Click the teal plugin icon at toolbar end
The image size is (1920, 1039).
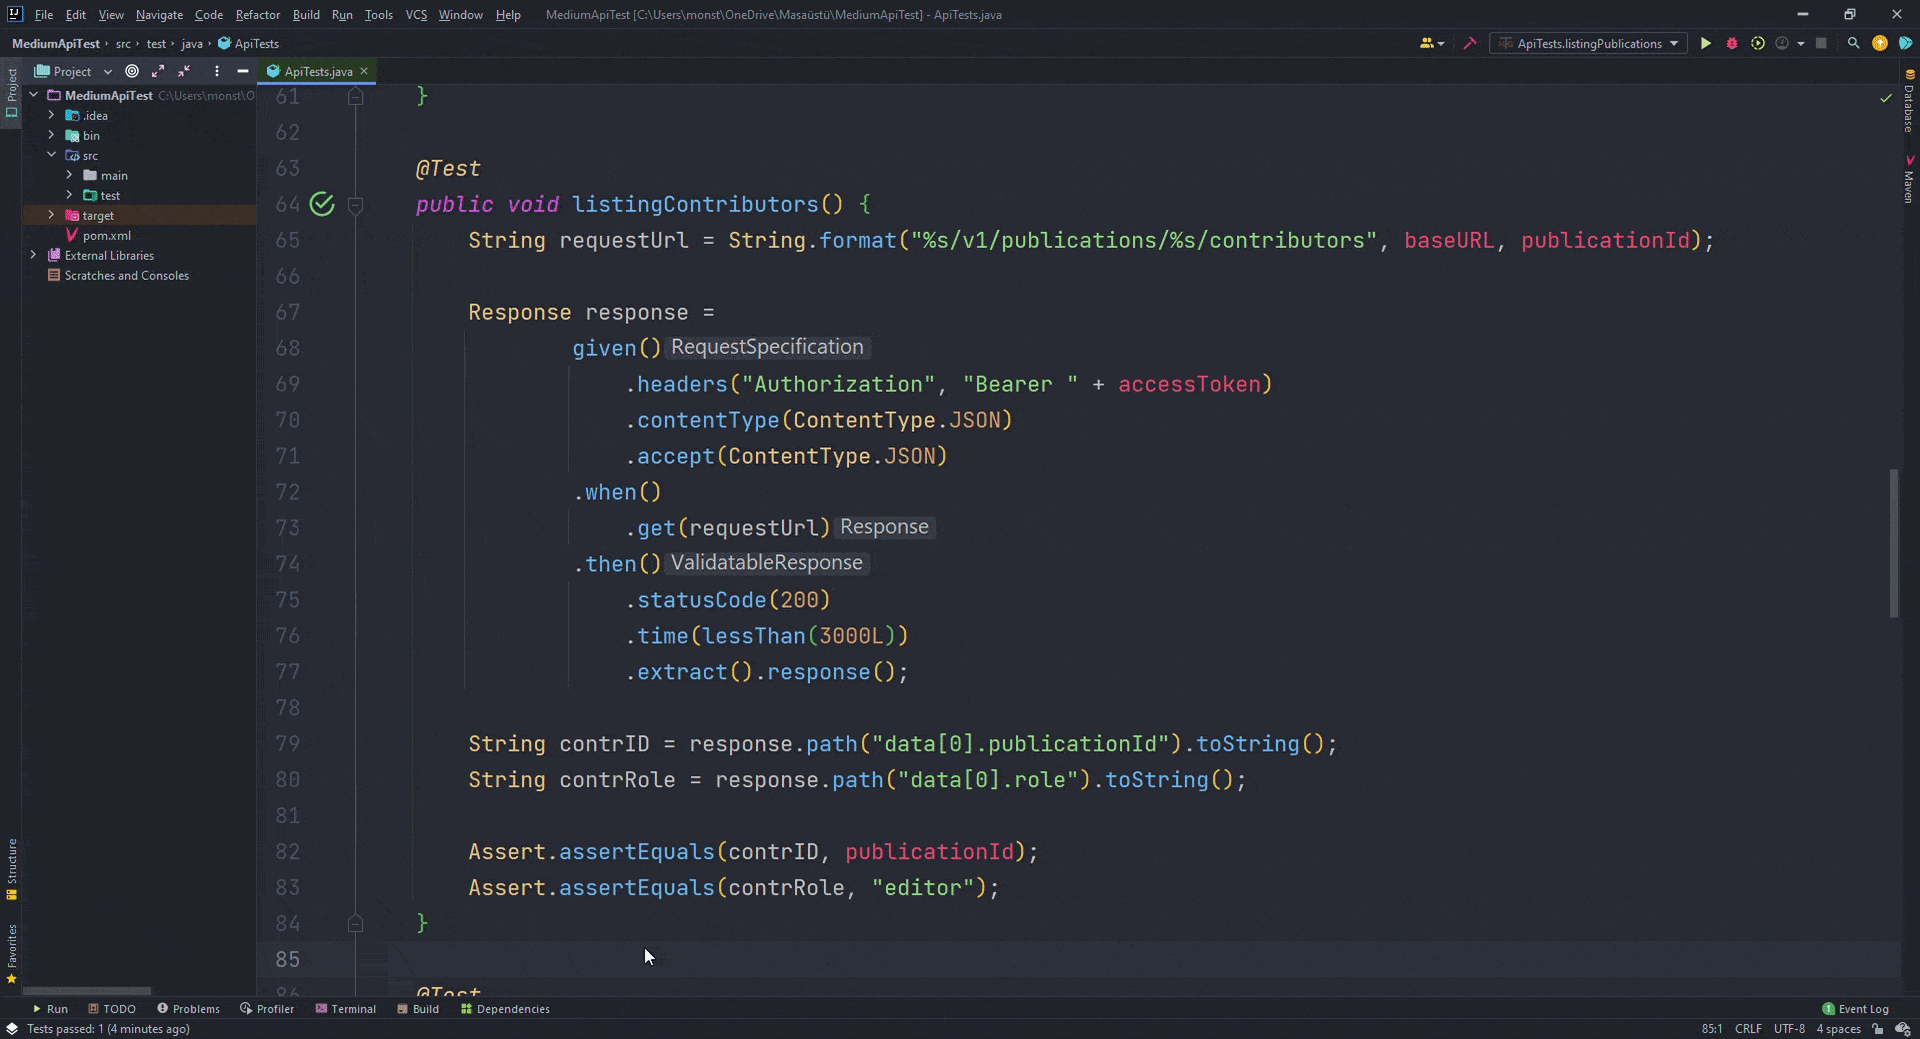click(1905, 43)
